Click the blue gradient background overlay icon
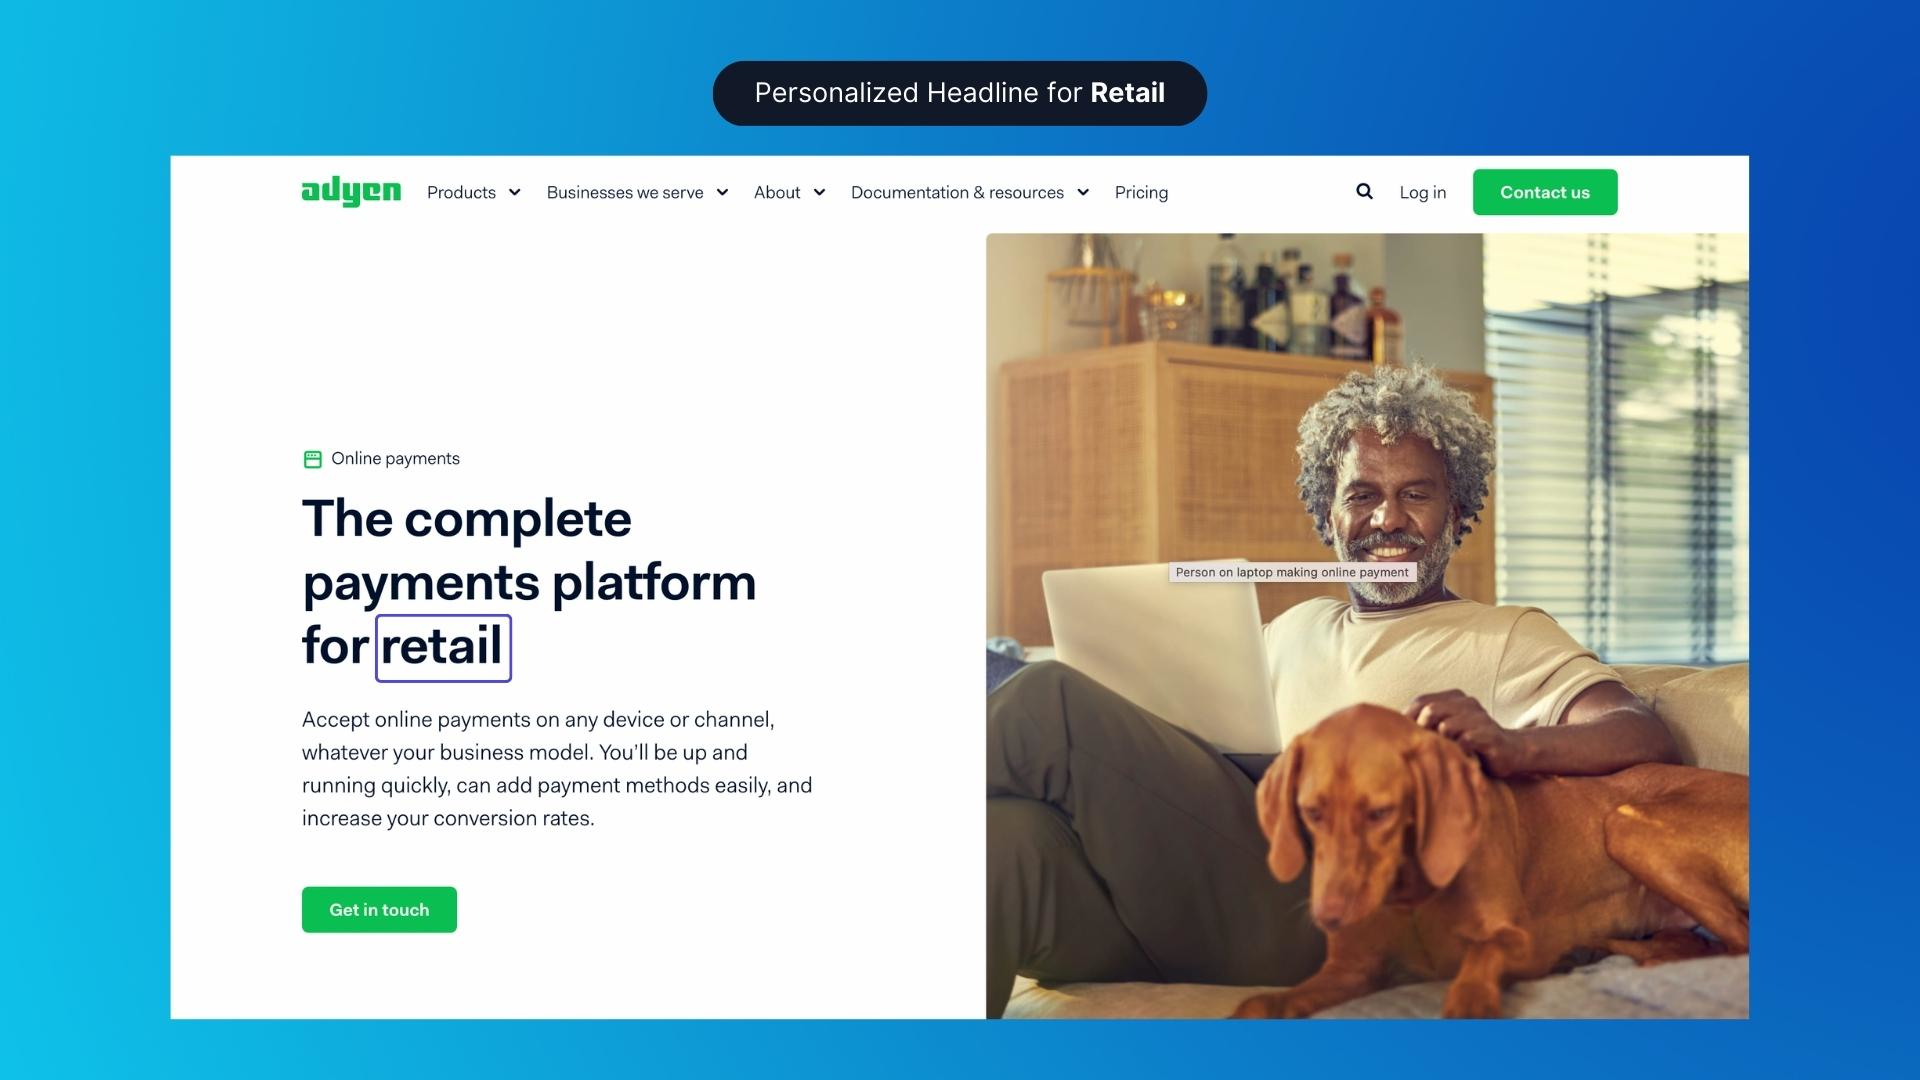Screen dimensions: 1920x1080 pyautogui.click(x=960, y=539)
